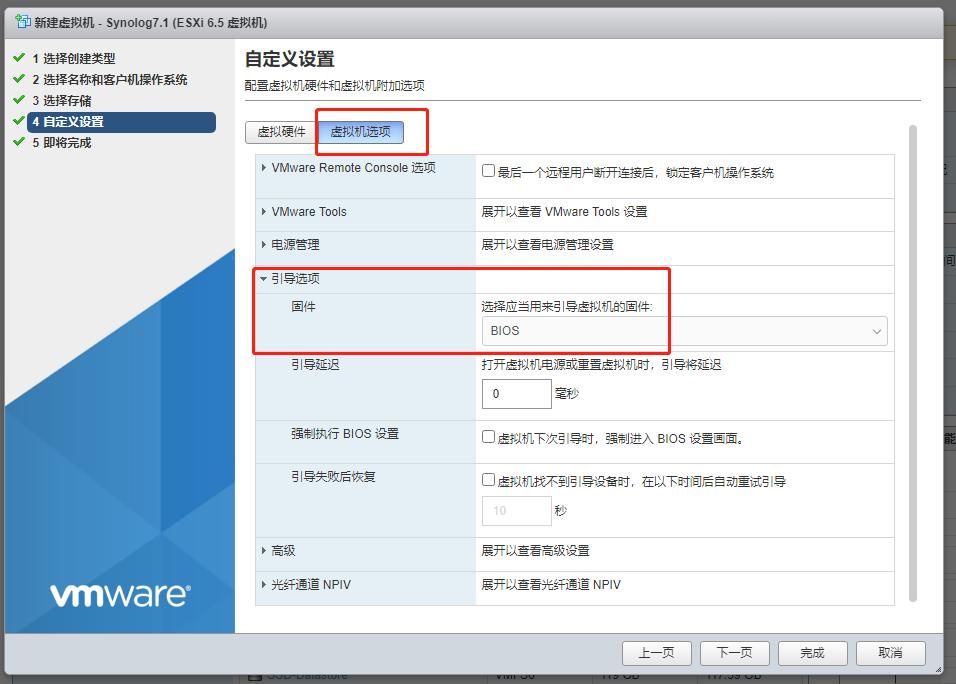Viewport: 956px width, 684px height.
Task: Click the VMware logo
Action: (119, 595)
